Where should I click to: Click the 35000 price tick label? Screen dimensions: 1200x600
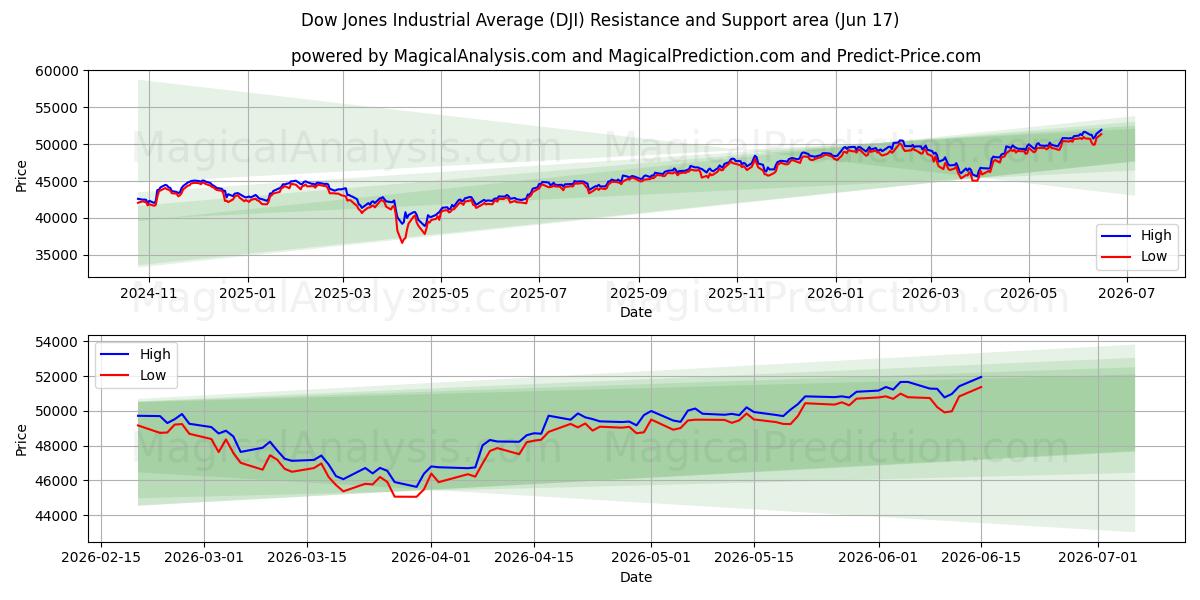pyautogui.click(x=59, y=255)
